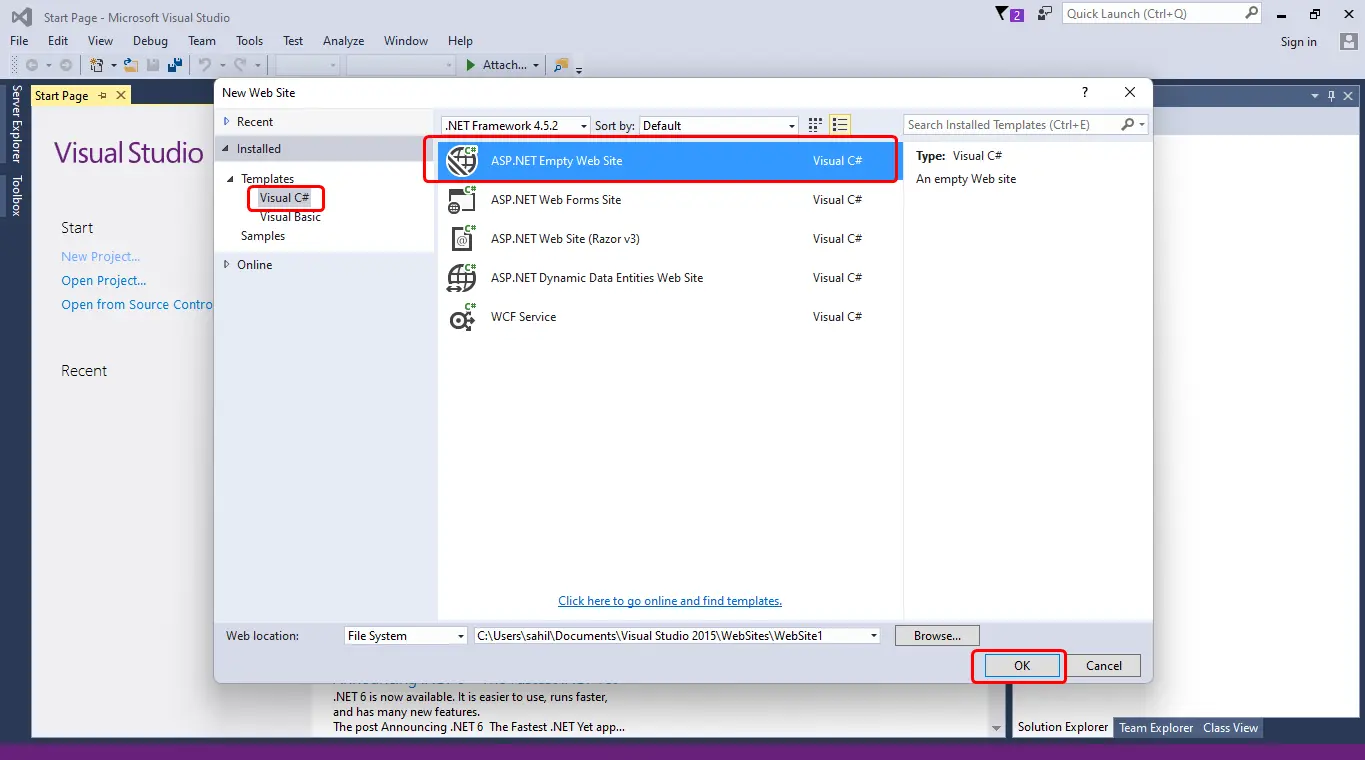This screenshot has height=760, width=1365.
Task: Click the Sign in link
Action: point(1298,42)
